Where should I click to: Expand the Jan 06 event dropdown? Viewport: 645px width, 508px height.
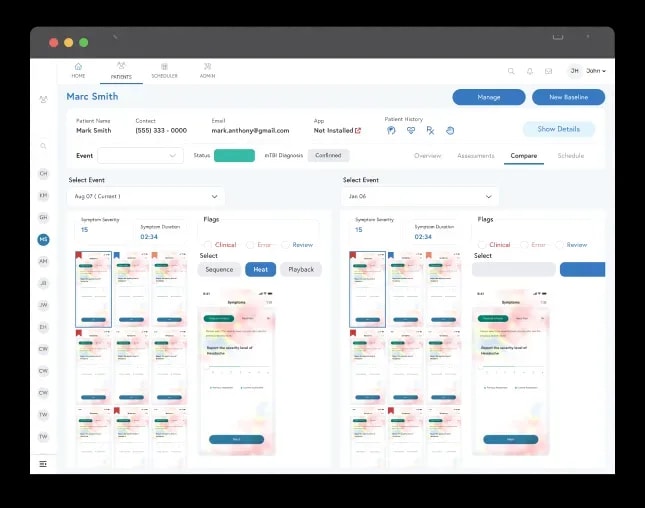pos(420,196)
